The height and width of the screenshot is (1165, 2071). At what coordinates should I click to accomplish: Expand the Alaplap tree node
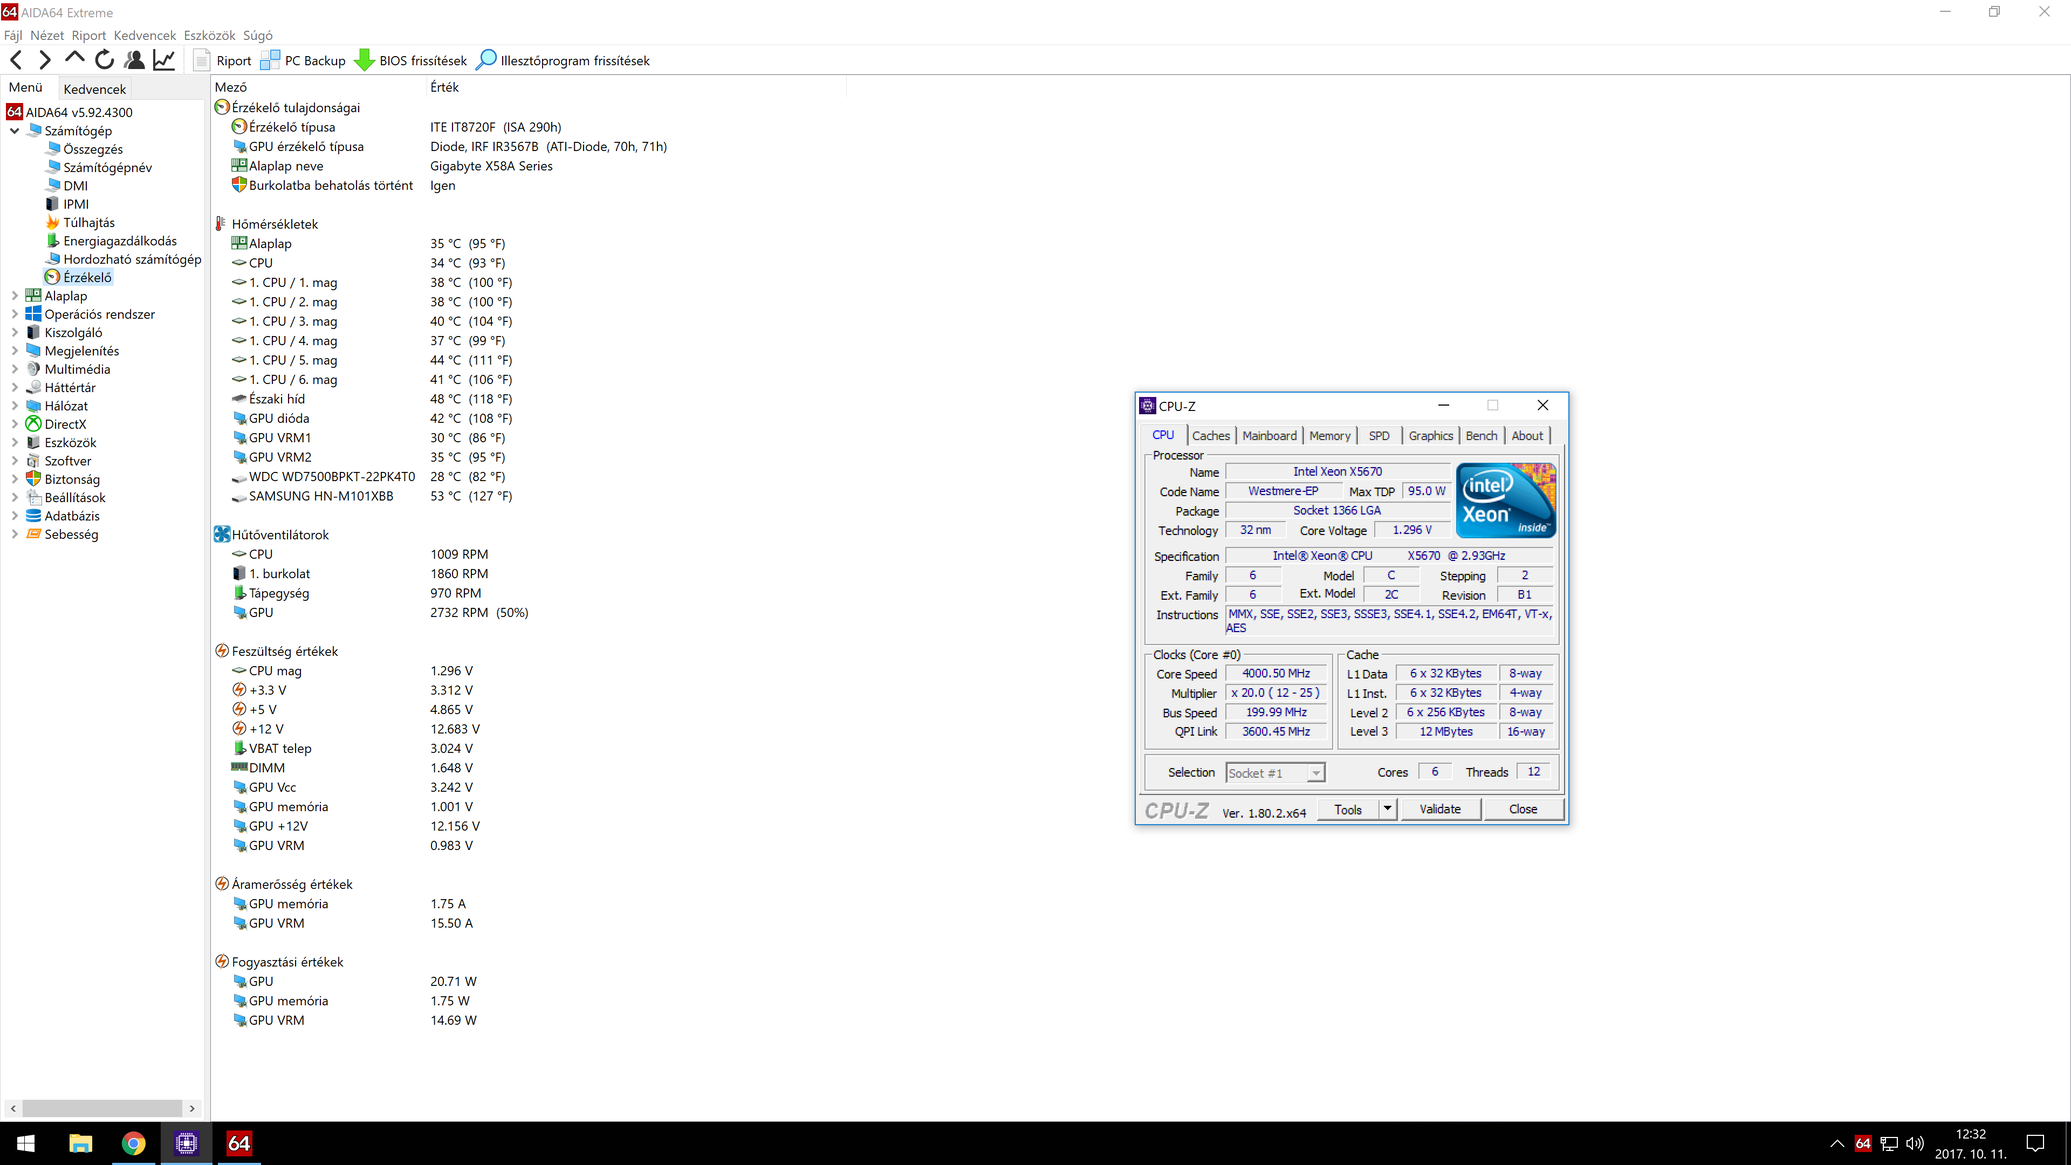coord(15,296)
